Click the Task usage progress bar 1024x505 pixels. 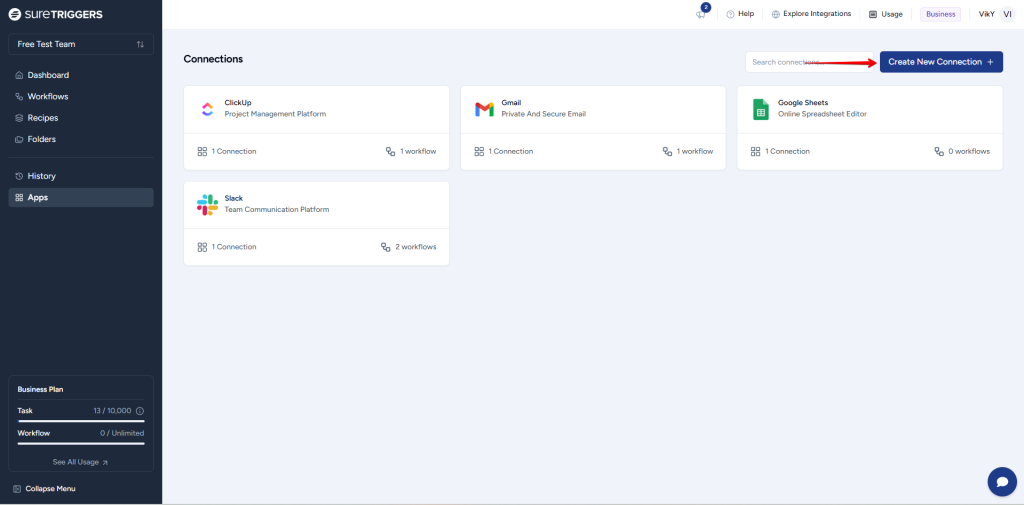[x=81, y=421]
